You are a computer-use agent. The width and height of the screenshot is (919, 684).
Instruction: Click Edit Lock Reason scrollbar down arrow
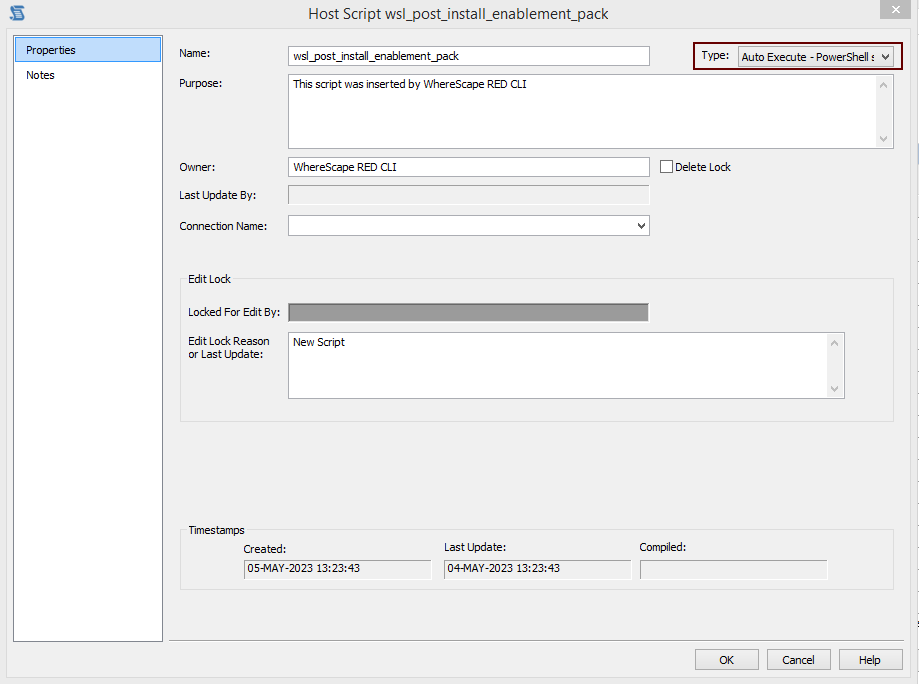tap(835, 389)
